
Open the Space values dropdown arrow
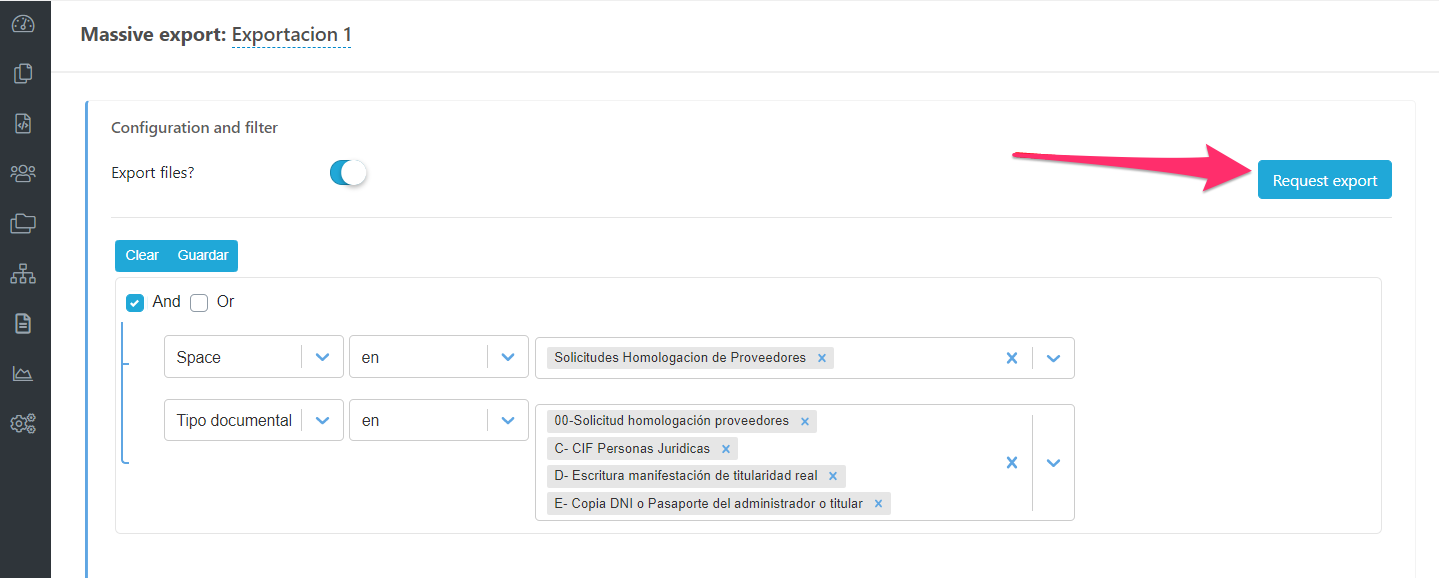click(1053, 358)
